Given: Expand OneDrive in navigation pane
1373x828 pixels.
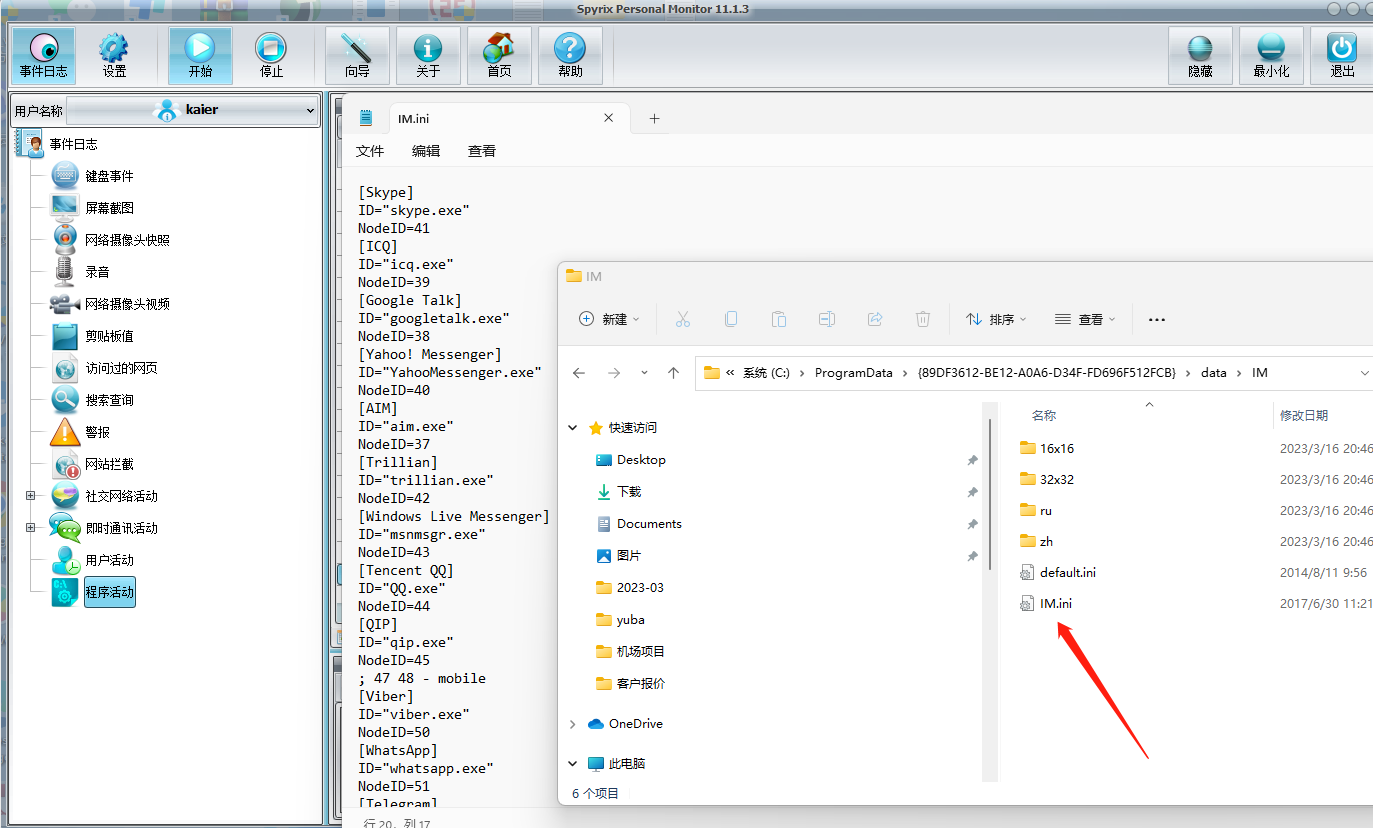Looking at the screenshot, I should pyautogui.click(x=573, y=724).
